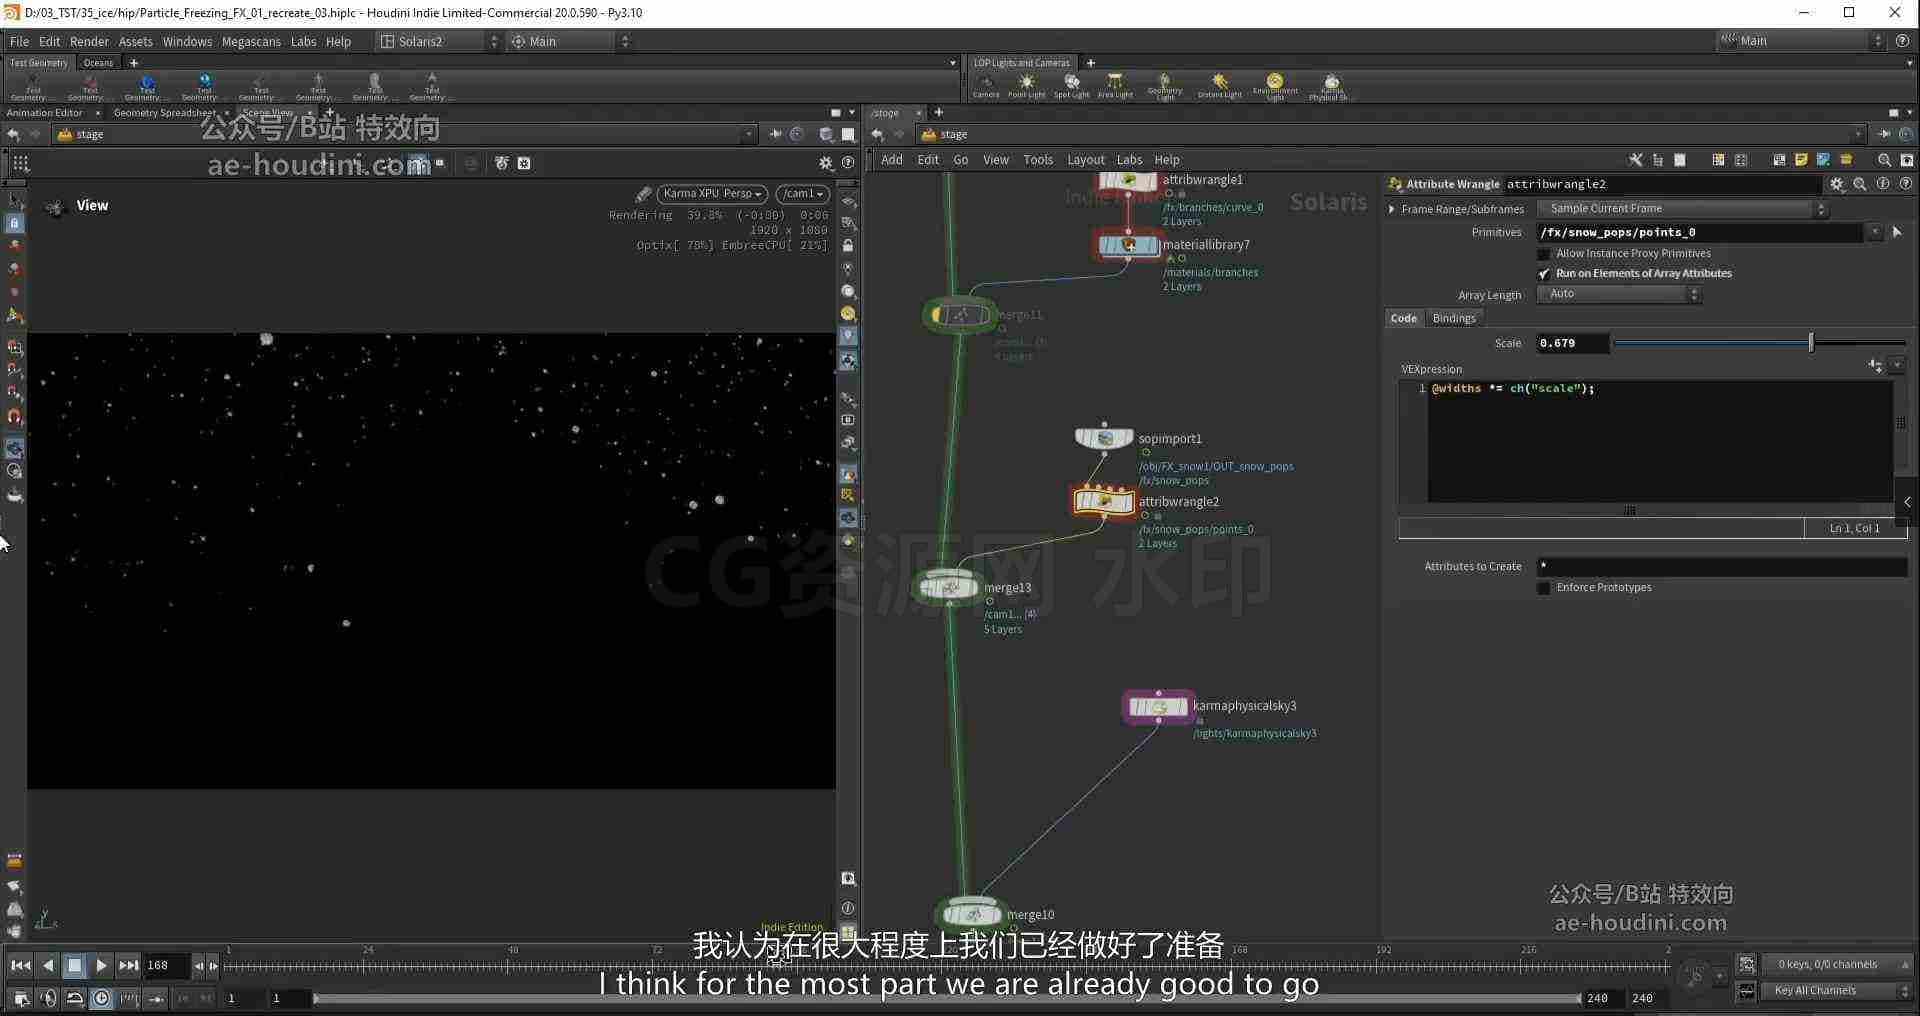Open Array Length Auto dropdown
Image resolution: width=1920 pixels, height=1016 pixels.
click(1618, 294)
